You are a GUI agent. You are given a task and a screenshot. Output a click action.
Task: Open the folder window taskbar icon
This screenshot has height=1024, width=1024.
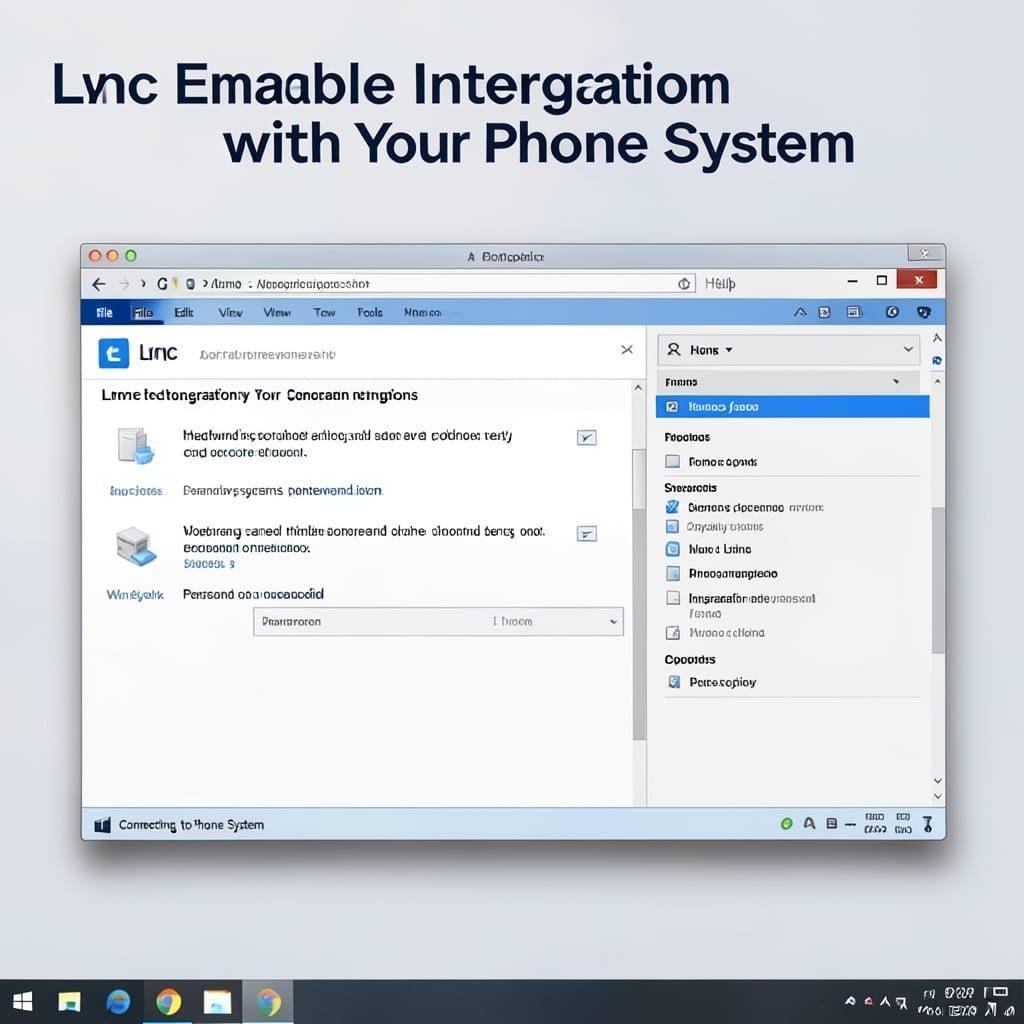217,1001
